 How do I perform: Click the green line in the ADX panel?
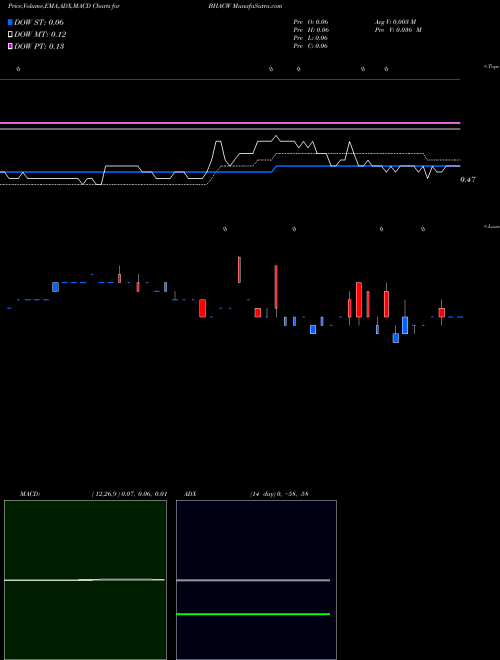tap(253, 614)
